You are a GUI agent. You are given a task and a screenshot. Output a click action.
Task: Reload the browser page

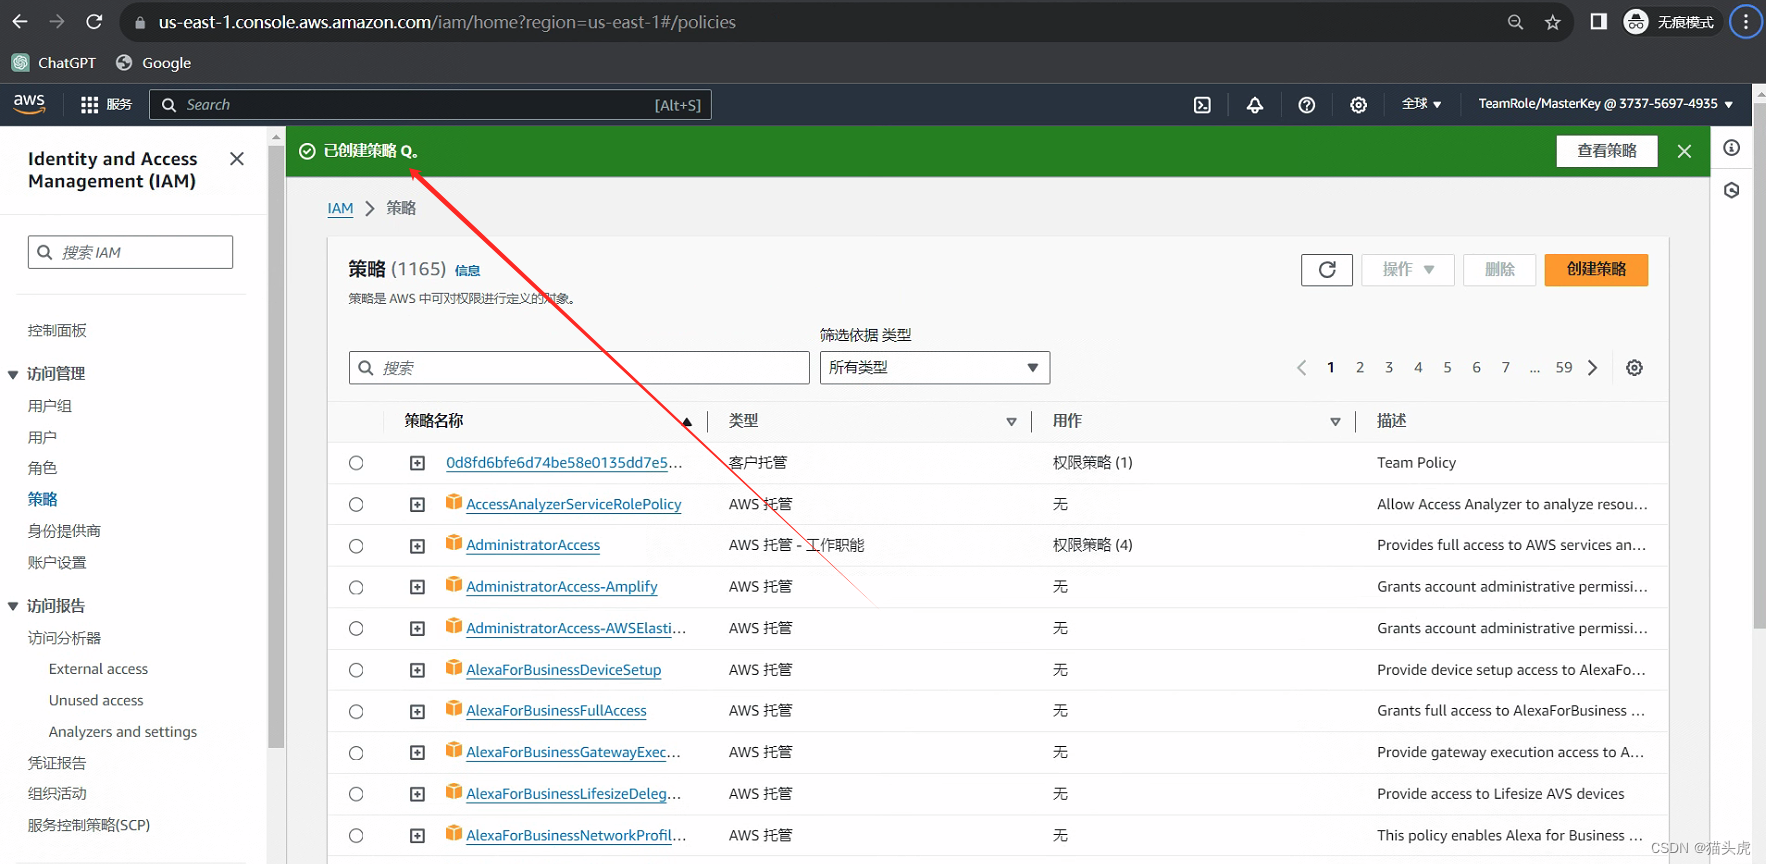pyautogui.click(x=94, y=22)
